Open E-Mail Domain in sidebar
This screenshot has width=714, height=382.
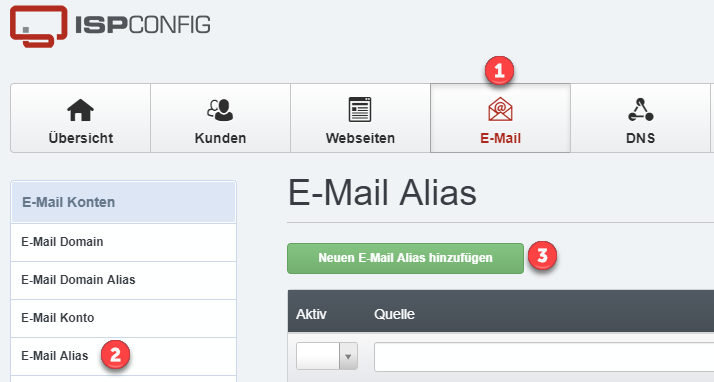123,242
